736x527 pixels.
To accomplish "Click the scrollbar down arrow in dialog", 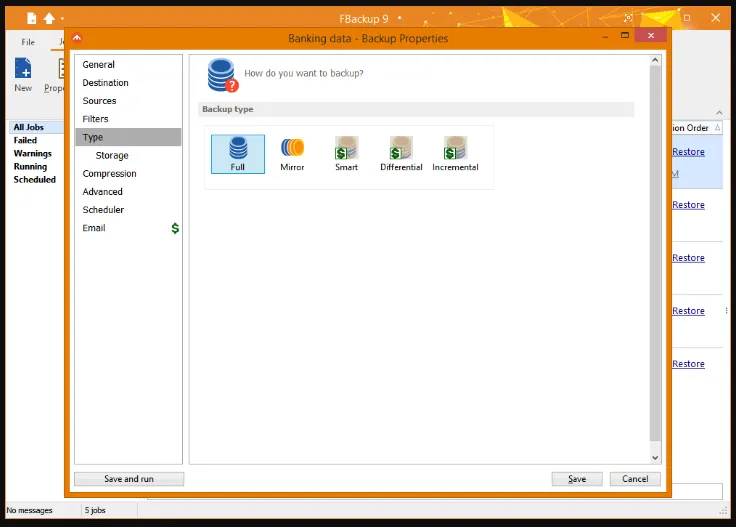I will (x=655, y=458).
